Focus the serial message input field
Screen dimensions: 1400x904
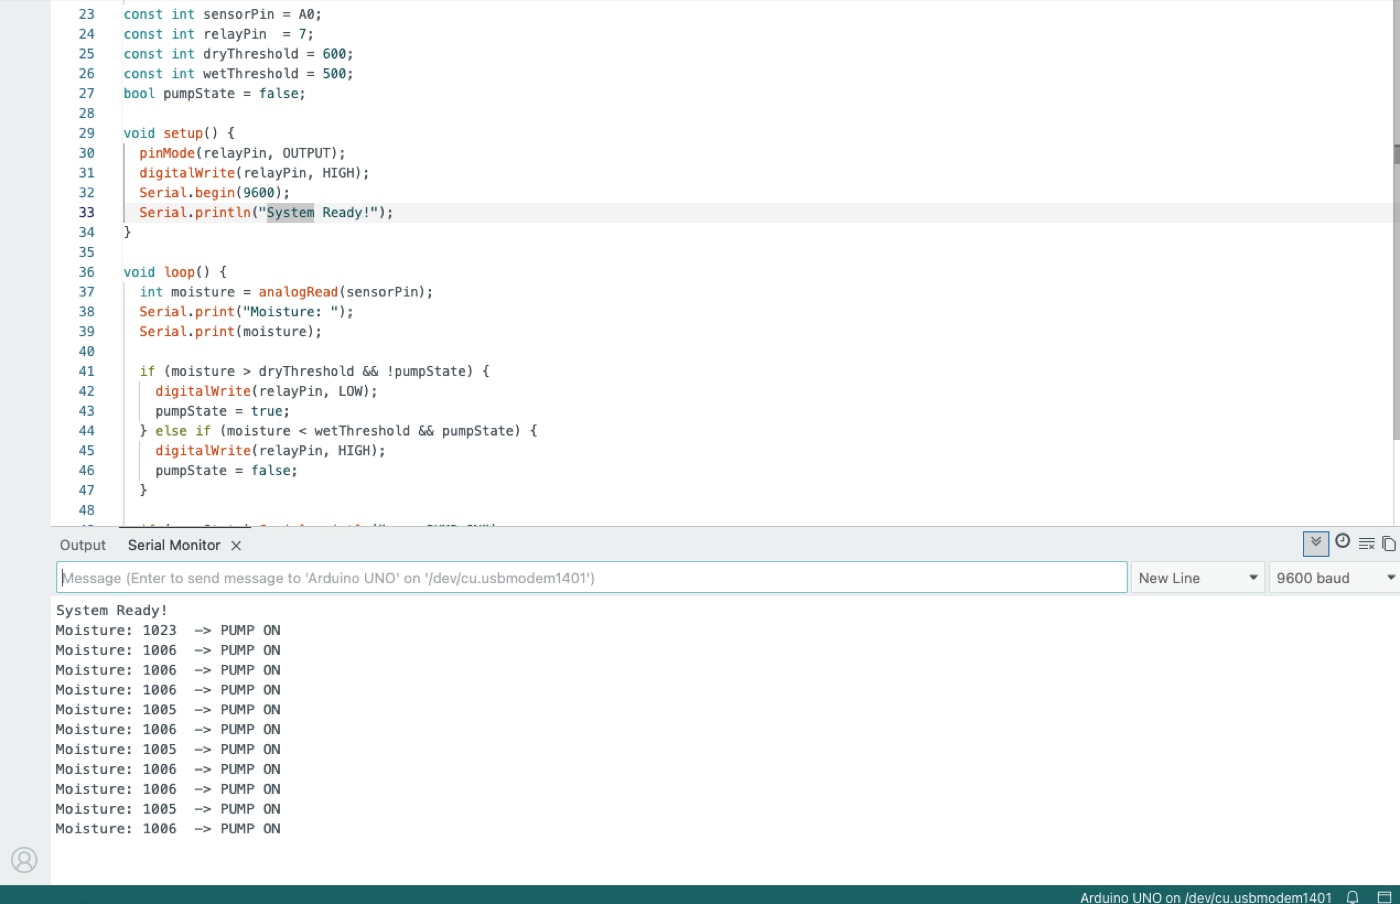point(592,578)
